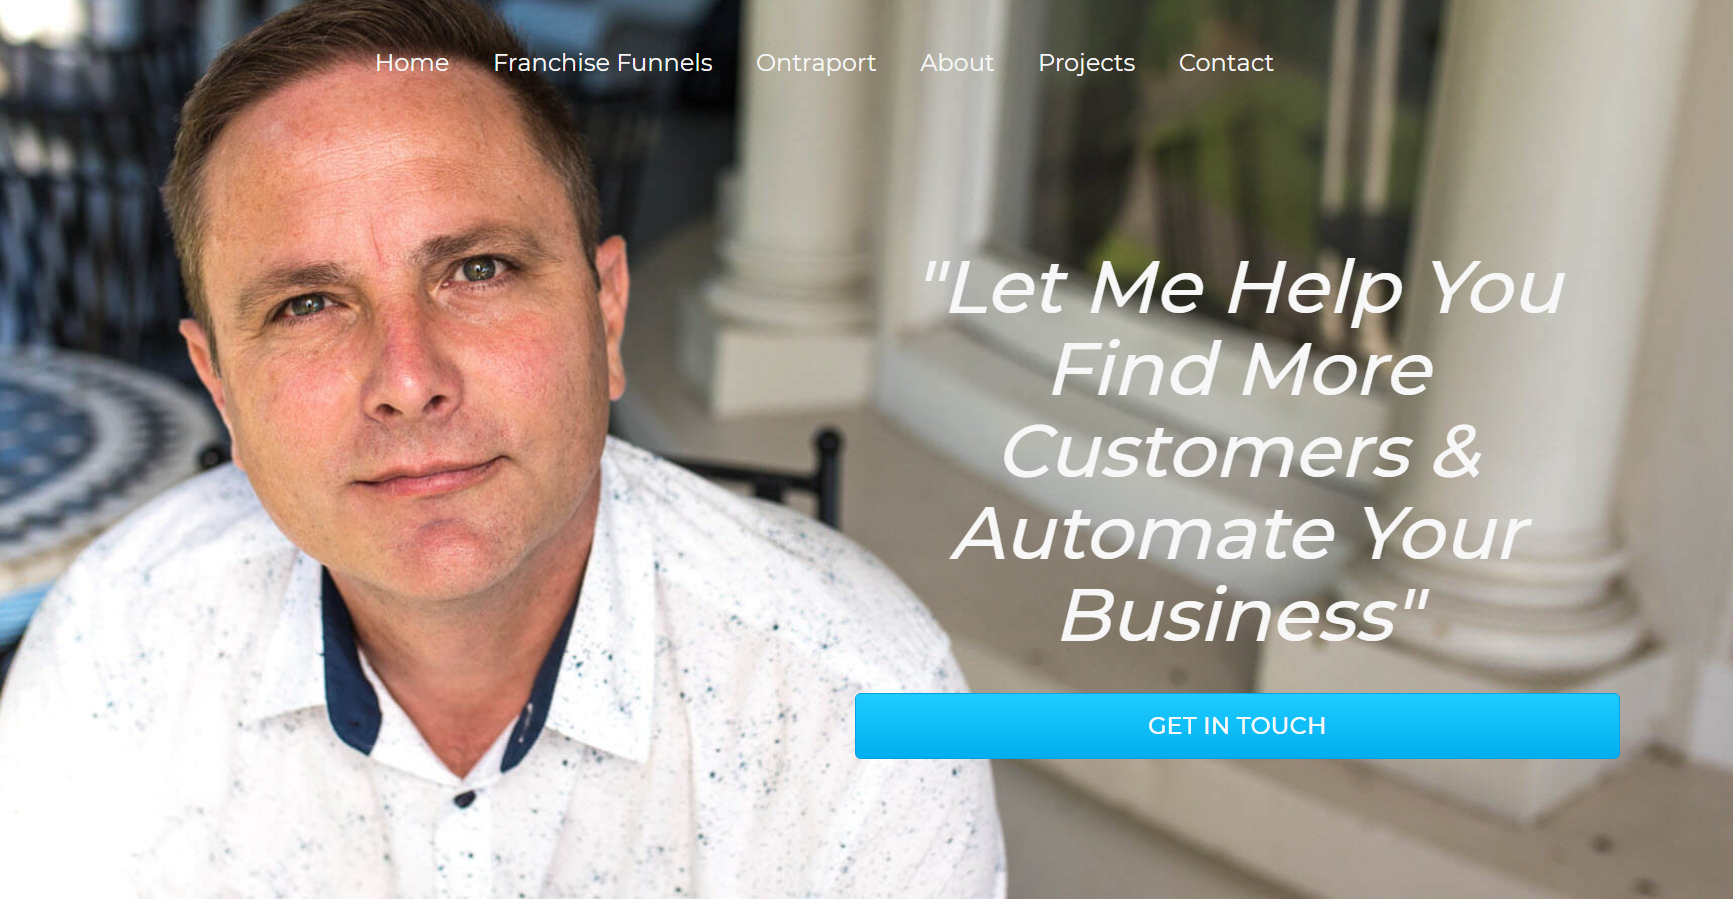1733x899 pixels.
Task: Click the 'Automate Your' headline line
Action: point(1240,534)
